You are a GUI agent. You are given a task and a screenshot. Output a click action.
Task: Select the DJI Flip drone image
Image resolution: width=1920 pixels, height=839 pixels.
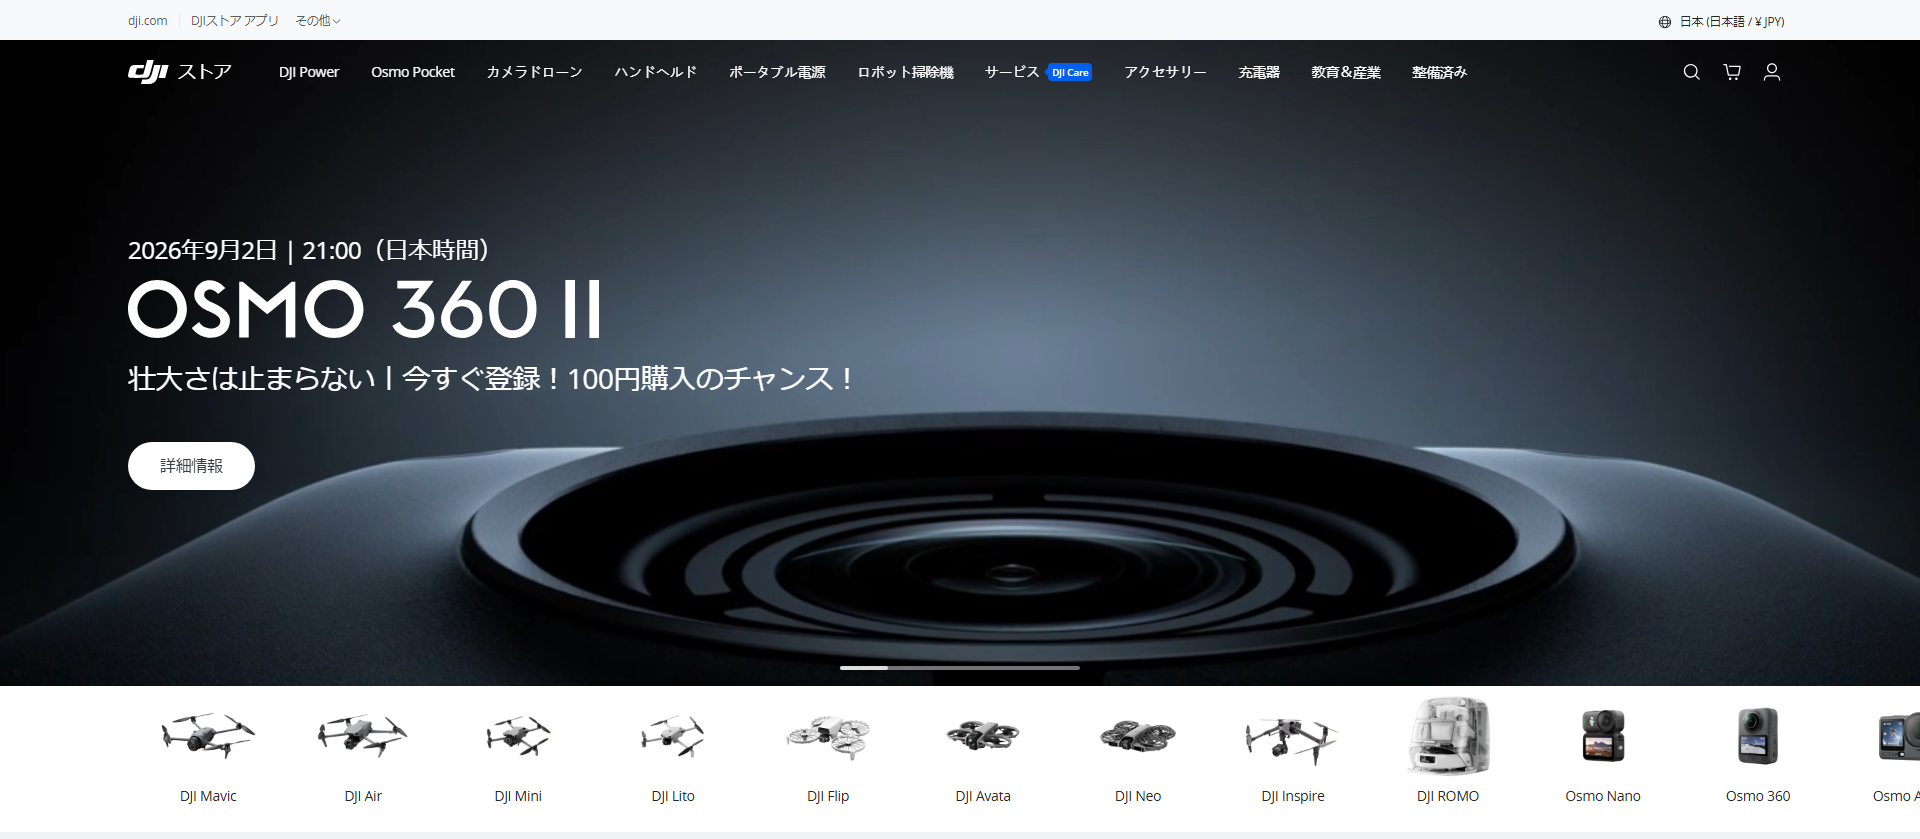click(x=828, y=736)
